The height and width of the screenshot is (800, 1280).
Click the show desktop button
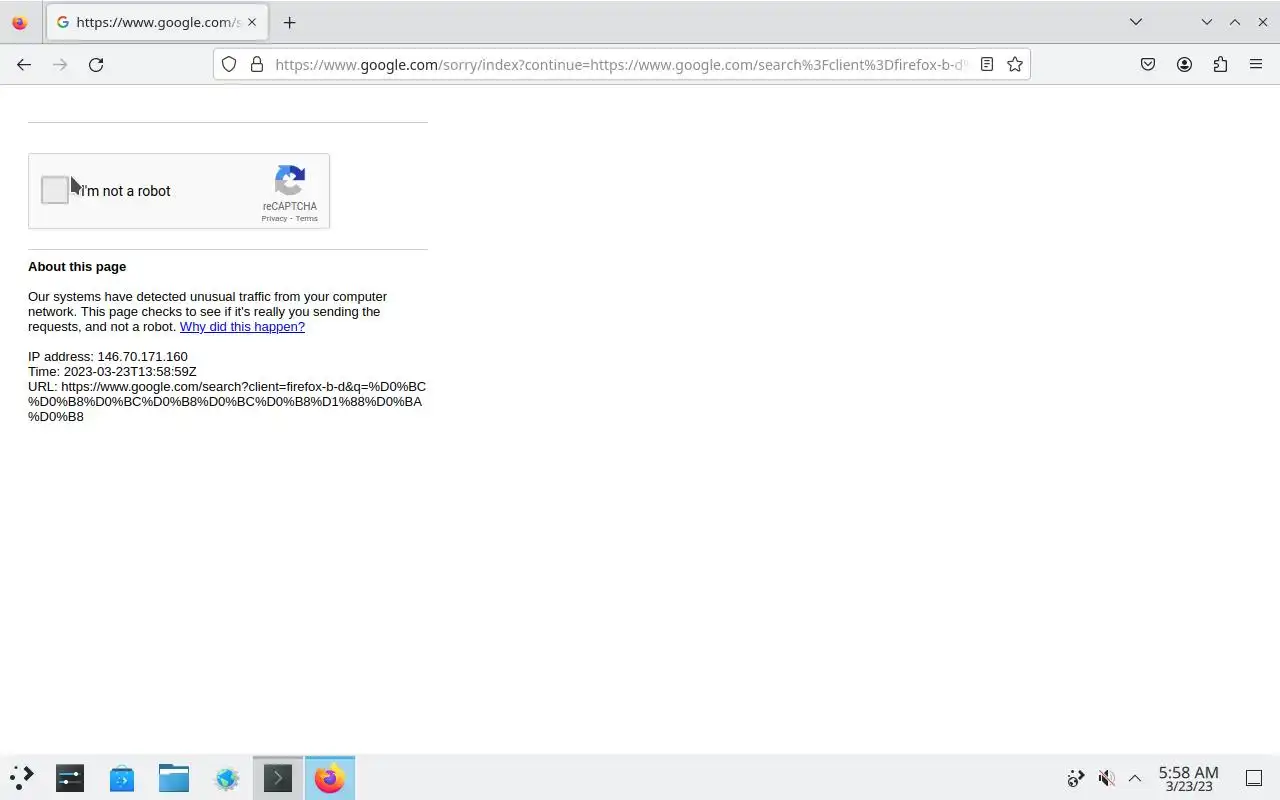tap(1254, 778)
